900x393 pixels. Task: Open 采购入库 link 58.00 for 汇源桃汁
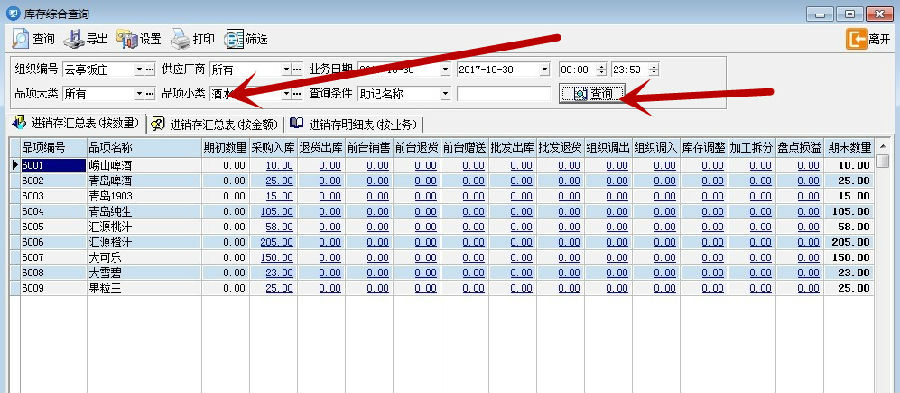pyautogui.click(x=280, y=227)
